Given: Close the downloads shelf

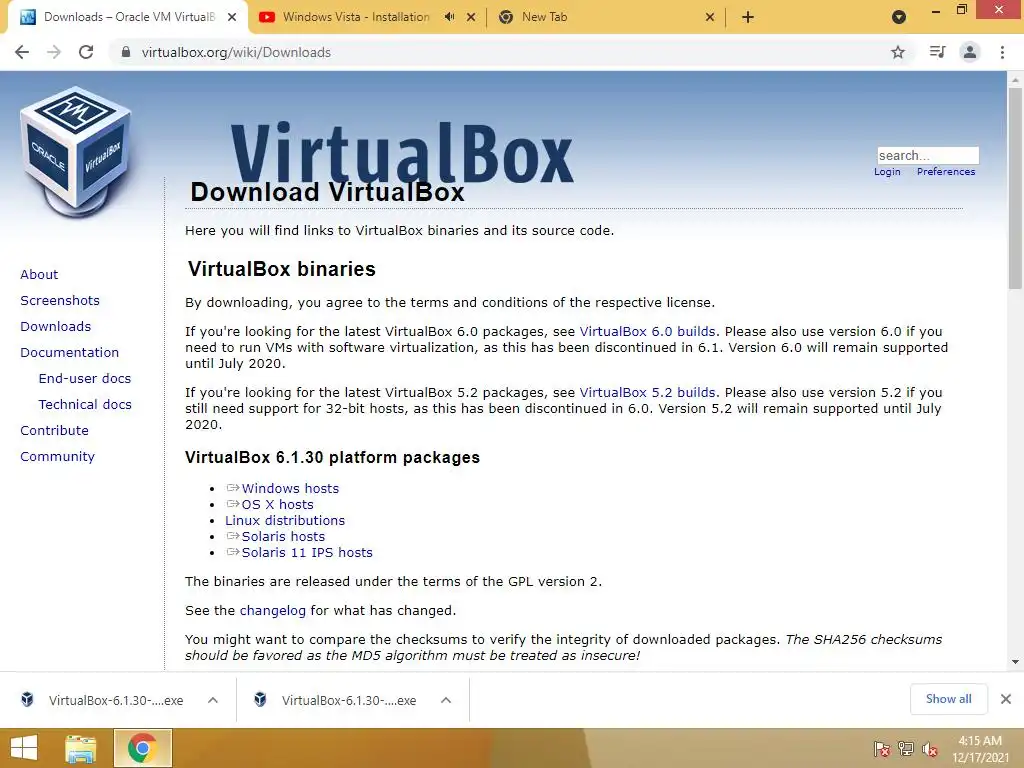Looking at the screenshot, I should [x=1006, y=699].
